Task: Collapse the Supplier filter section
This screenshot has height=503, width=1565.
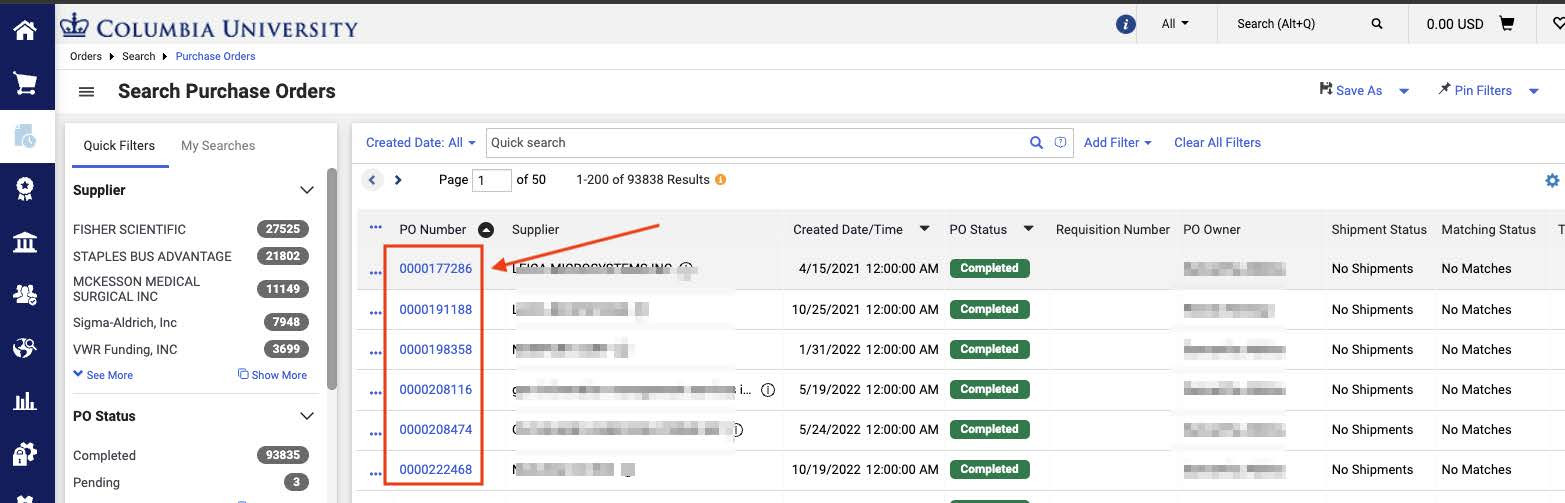Action: [307, 190]
